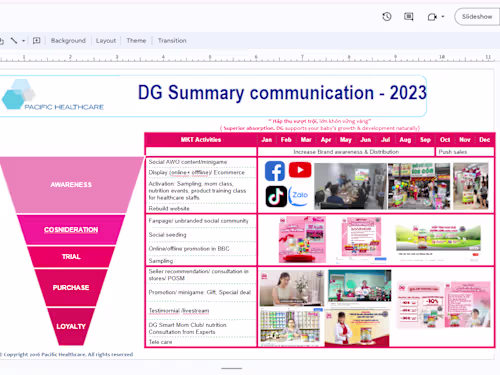Click the camera record icon
The image size is (500, 375).
click(432, 17)
